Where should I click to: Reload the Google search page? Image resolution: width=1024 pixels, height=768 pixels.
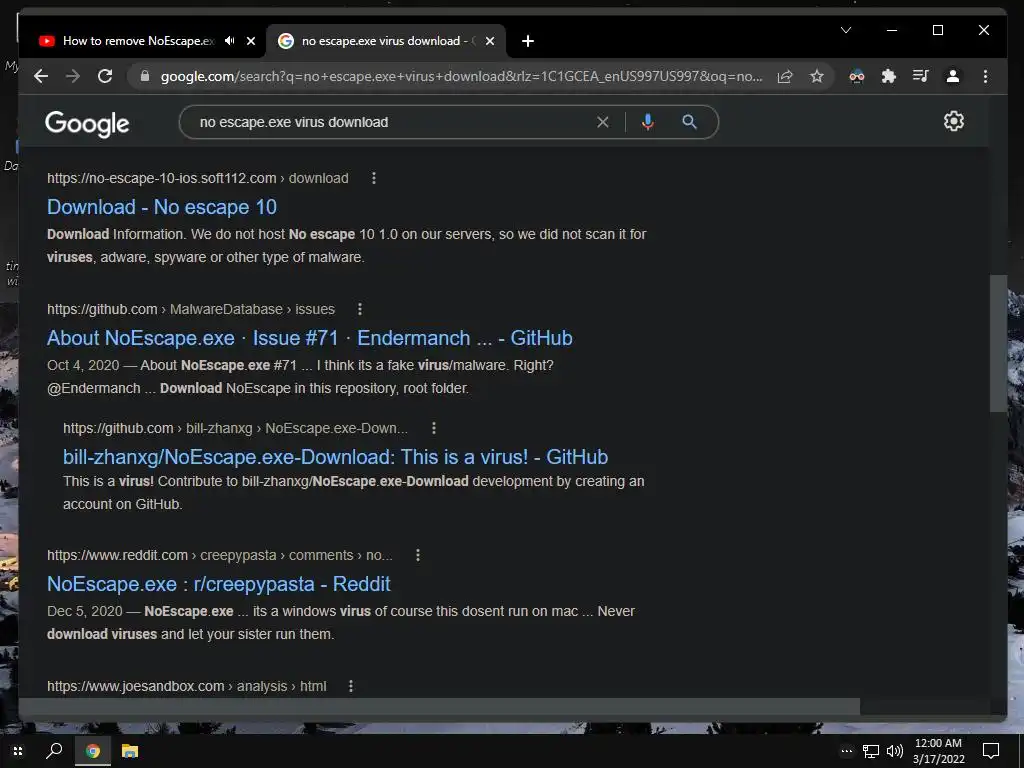[x=105, y=76]
